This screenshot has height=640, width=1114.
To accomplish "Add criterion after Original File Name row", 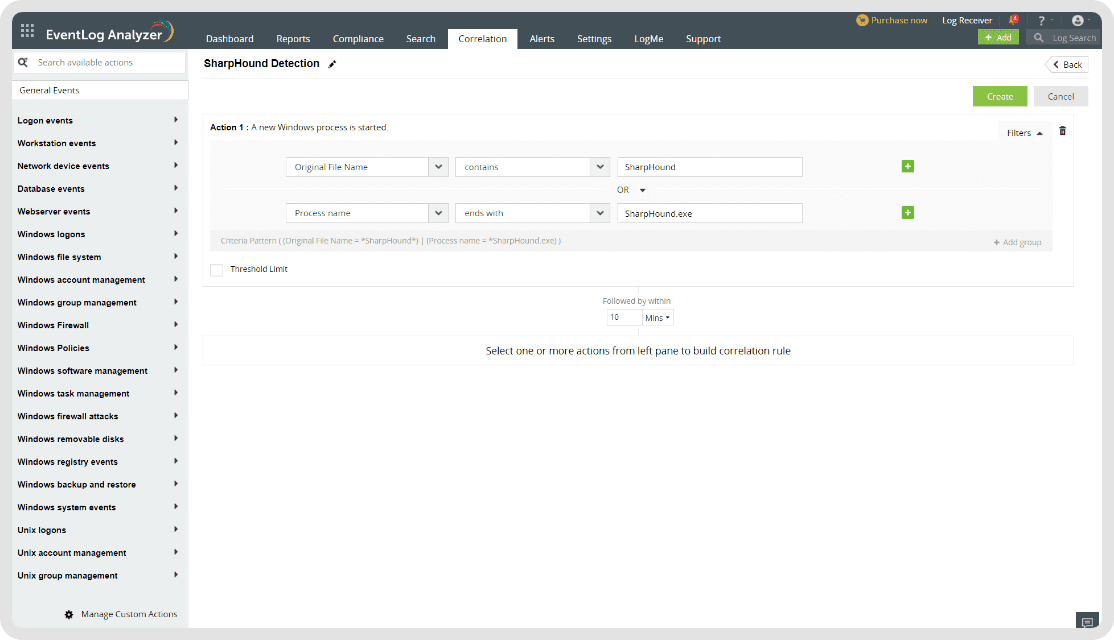I will click(x=907, y=166).
